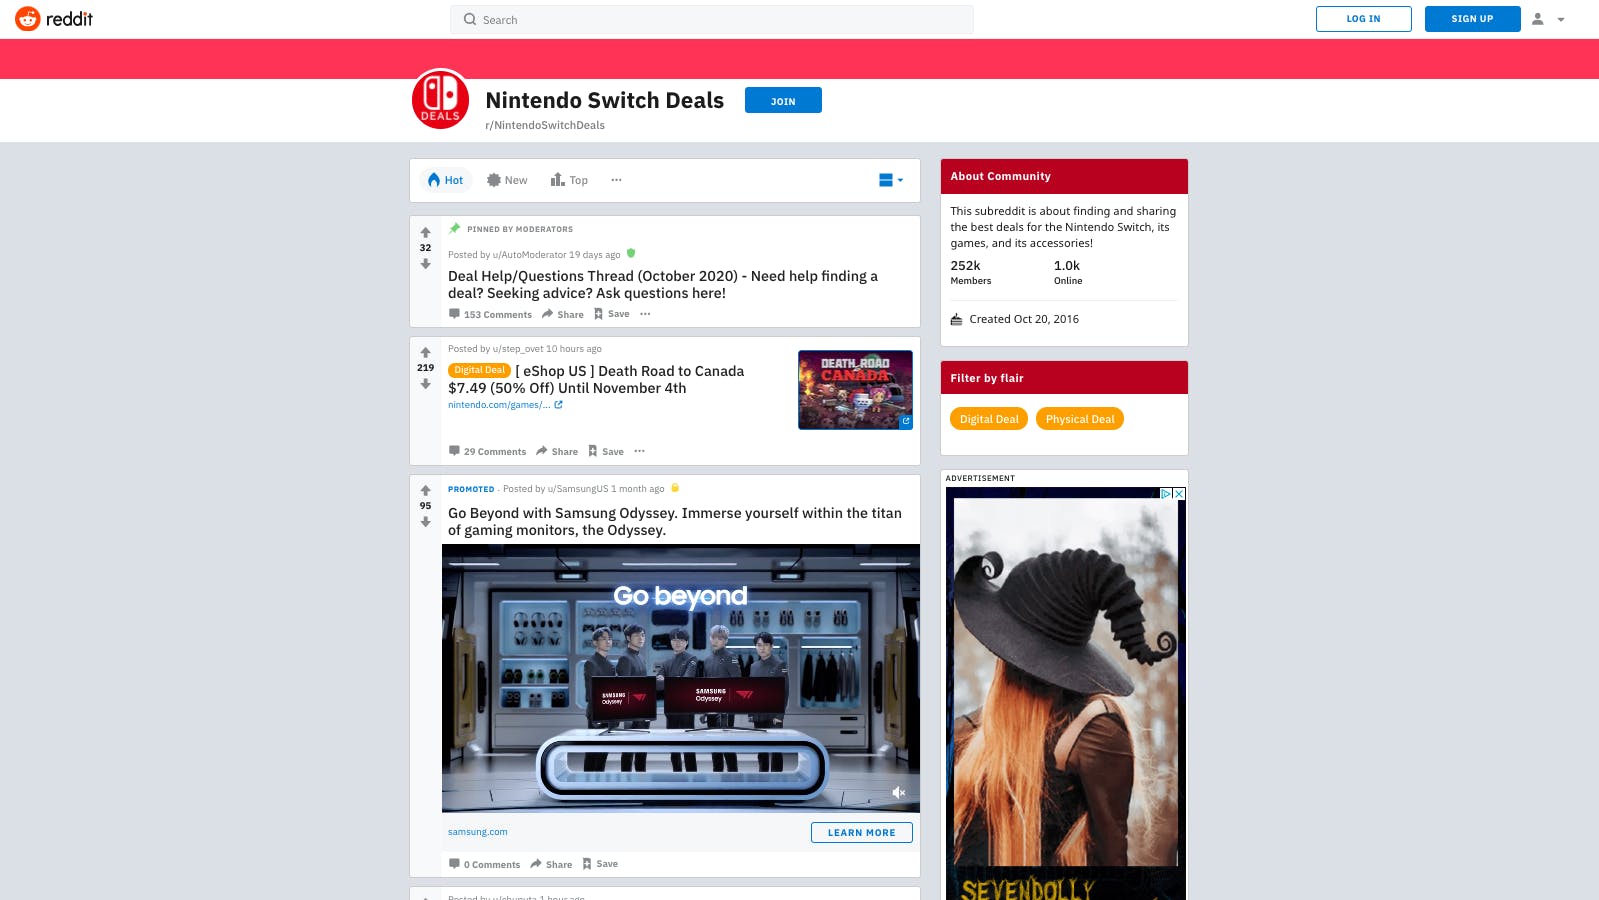Image resolution: width=1599 pixels, height=900 pixels.
Task: Click the Nintendo Switch Deals community avatar
Action: tap(441, 99)
